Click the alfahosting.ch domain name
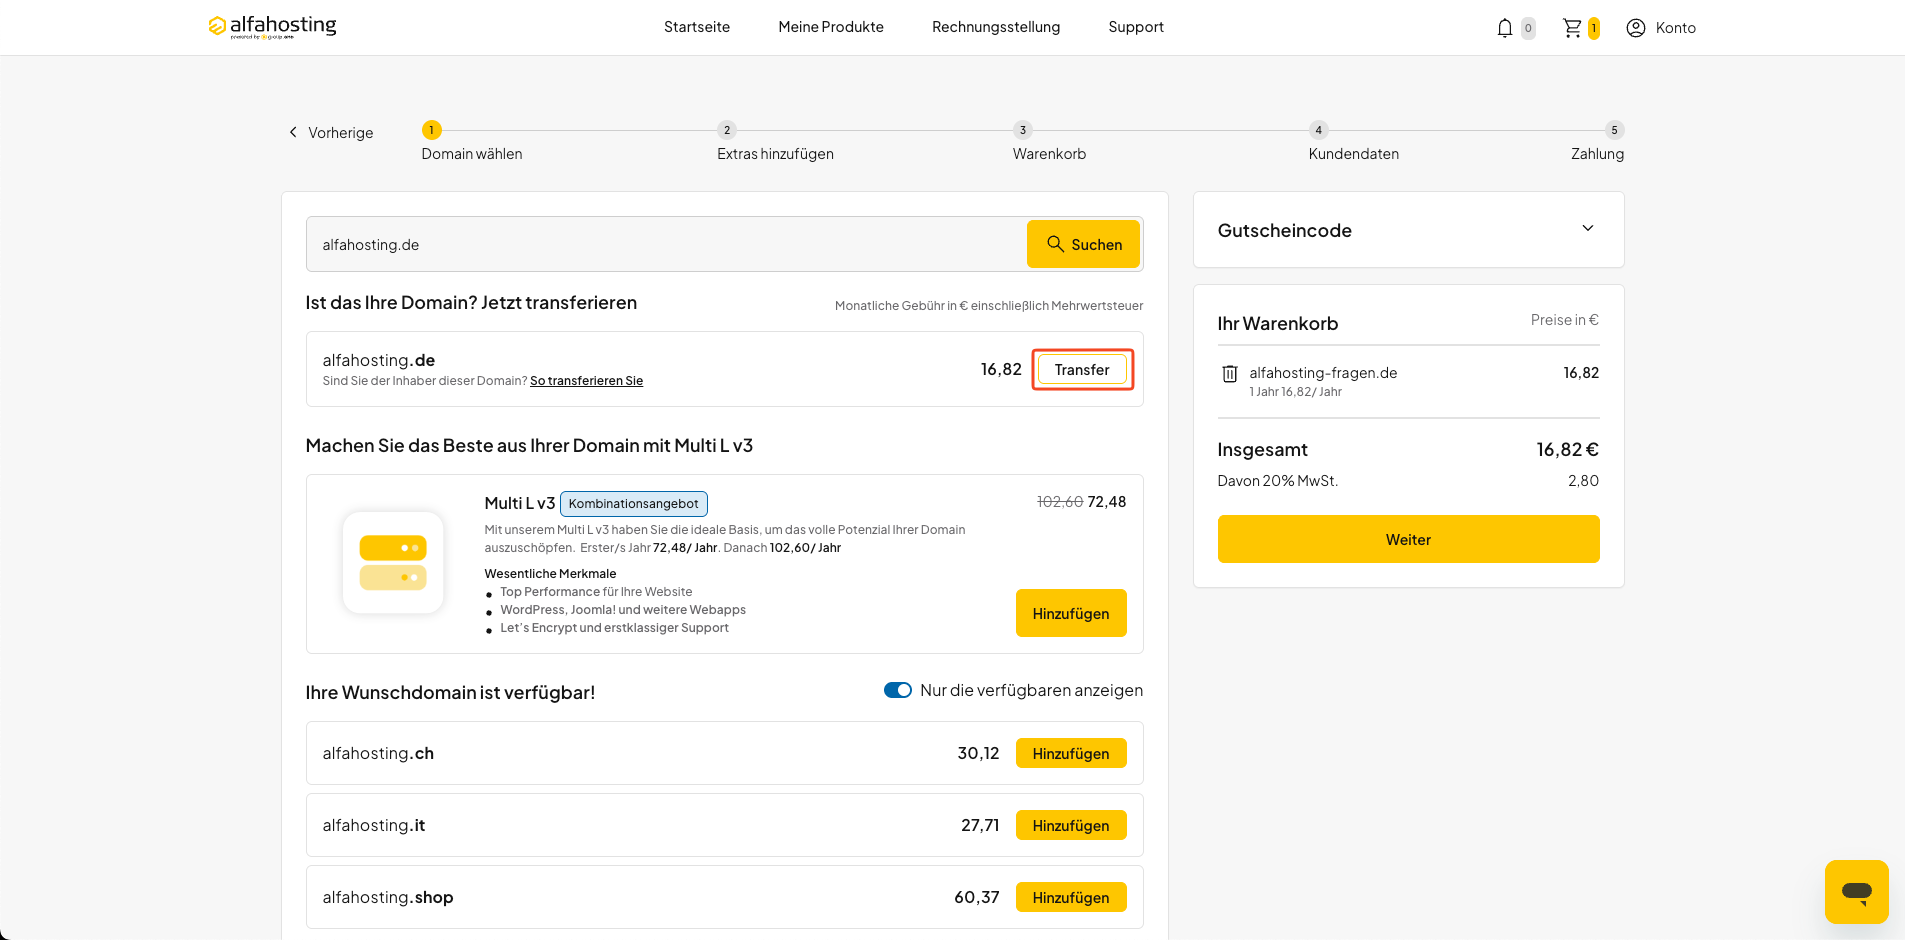This screenshot has width=1905, height=940. [378, 753]
